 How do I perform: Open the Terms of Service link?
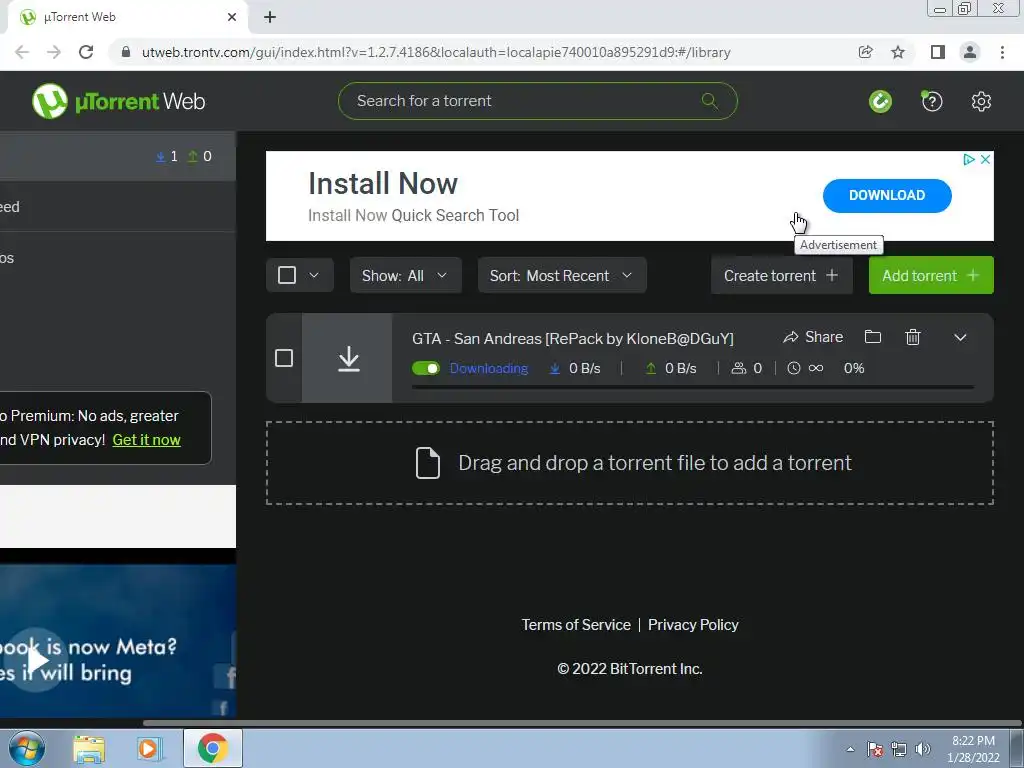pos(576,624)
